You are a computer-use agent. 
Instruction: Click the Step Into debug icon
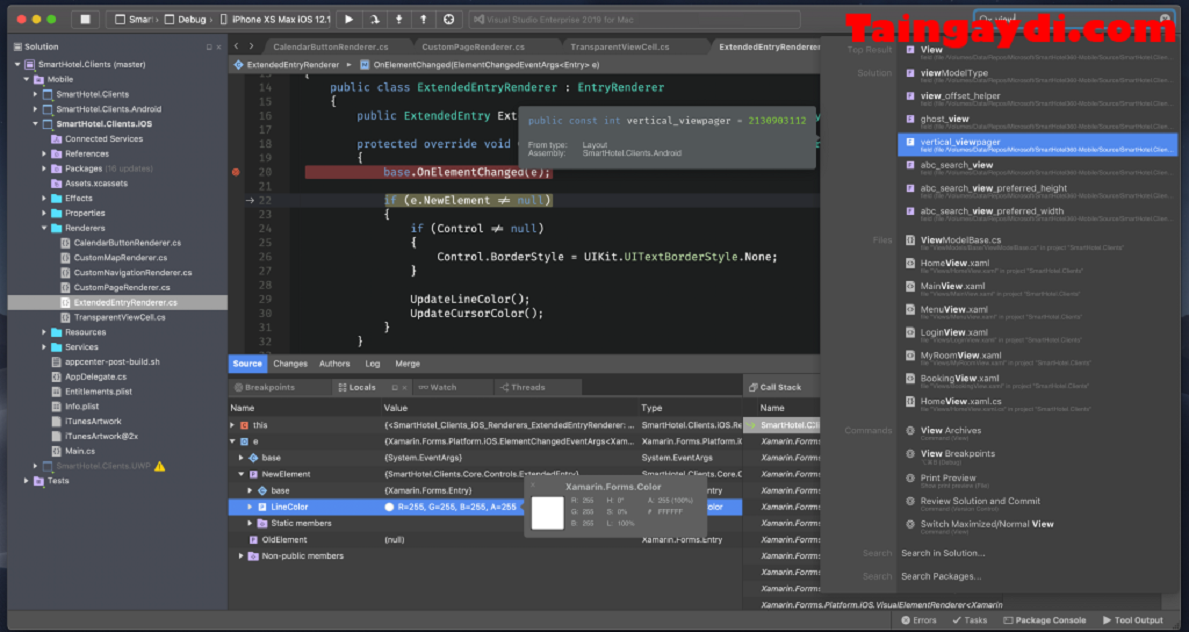[399, 19]
